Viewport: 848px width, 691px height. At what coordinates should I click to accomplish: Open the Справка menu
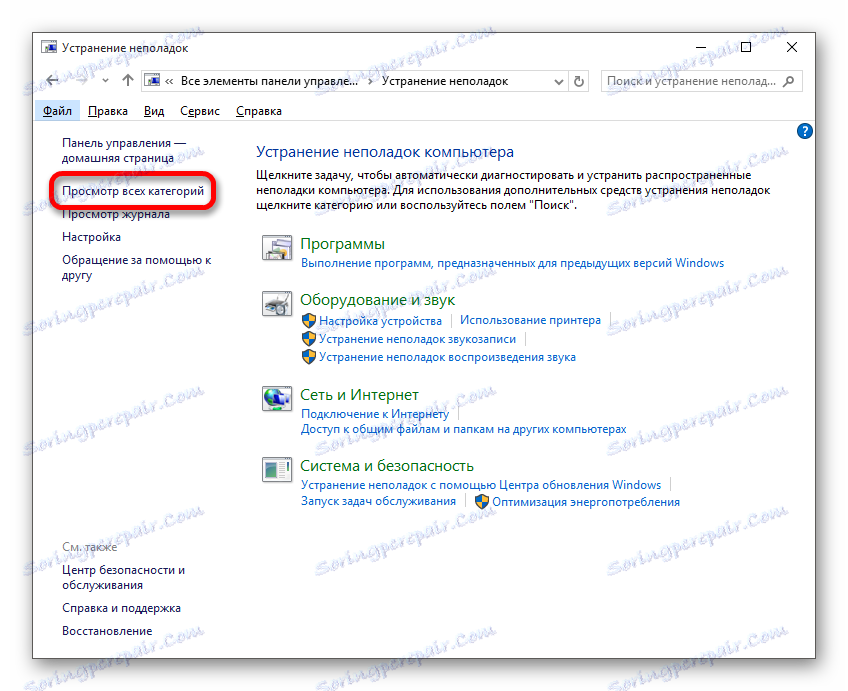pos(259,111)
